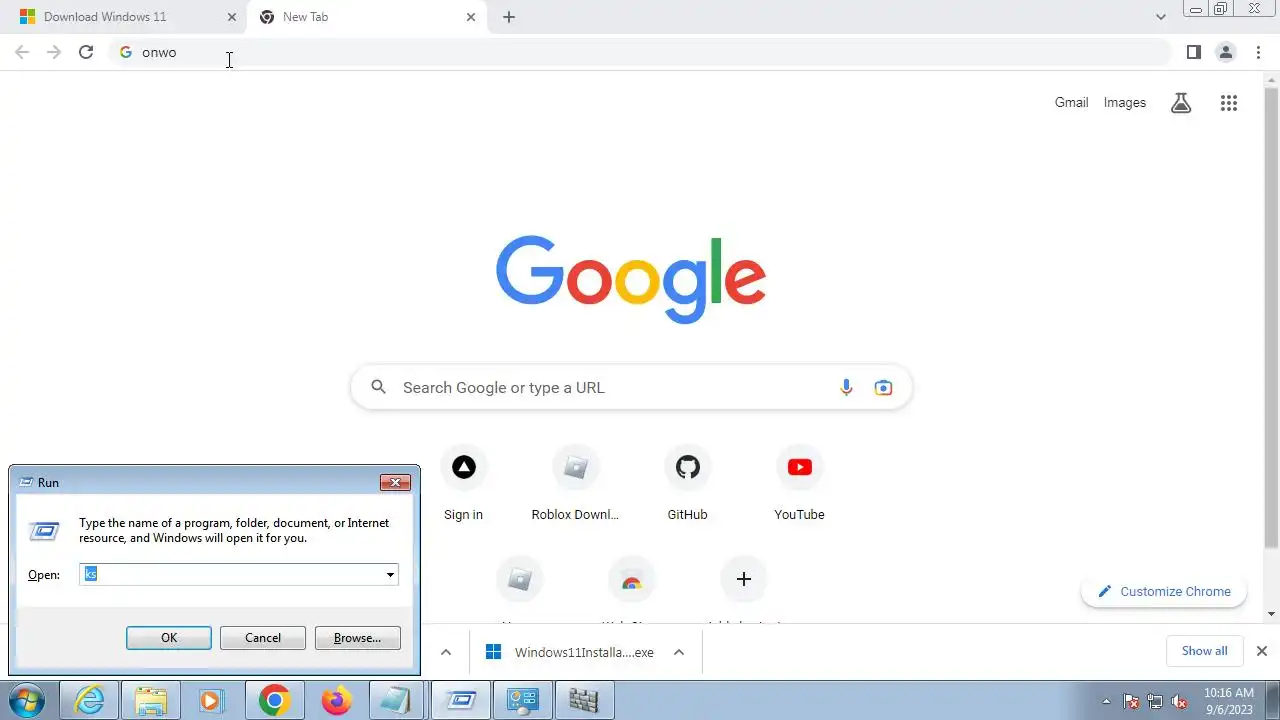Click the Show all downloads button
Viewport: 1280px width, 720px height.
point(1204,651)
